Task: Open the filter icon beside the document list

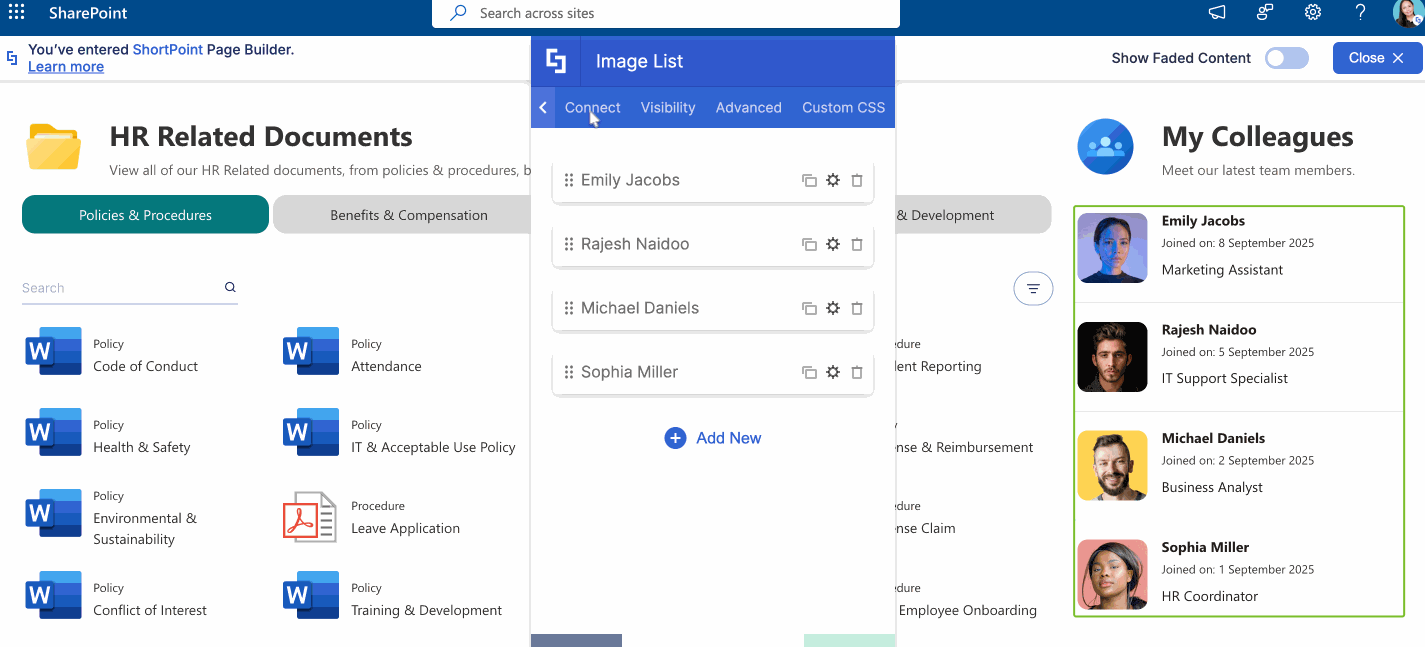Action: [x=1033, y=288]
